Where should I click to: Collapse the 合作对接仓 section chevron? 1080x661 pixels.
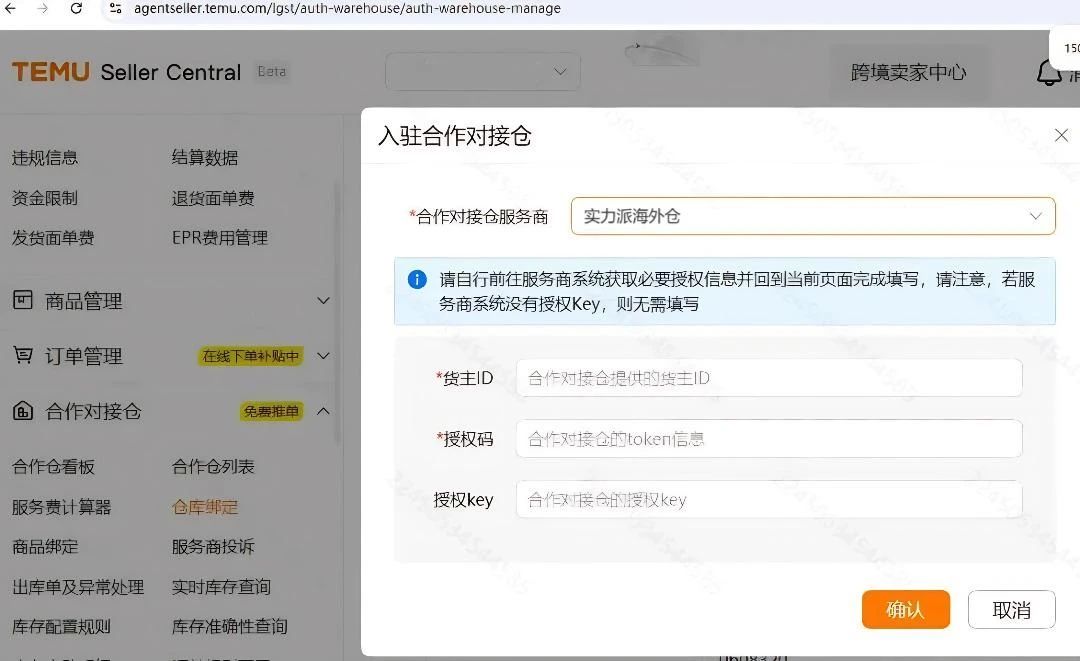click(323, 411)
